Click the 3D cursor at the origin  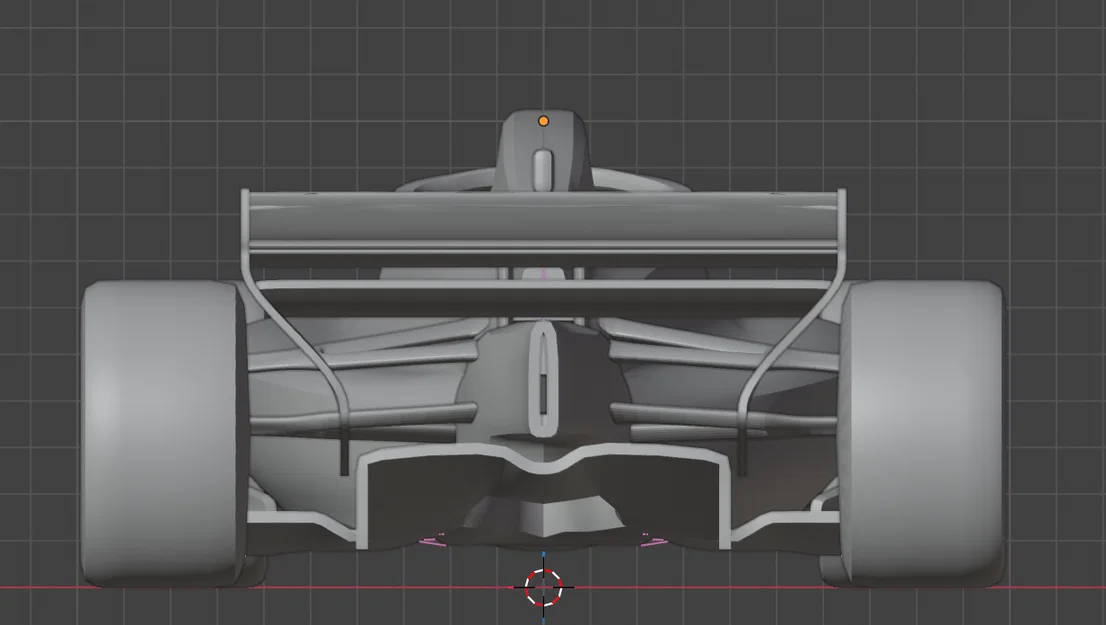point(542,587)
